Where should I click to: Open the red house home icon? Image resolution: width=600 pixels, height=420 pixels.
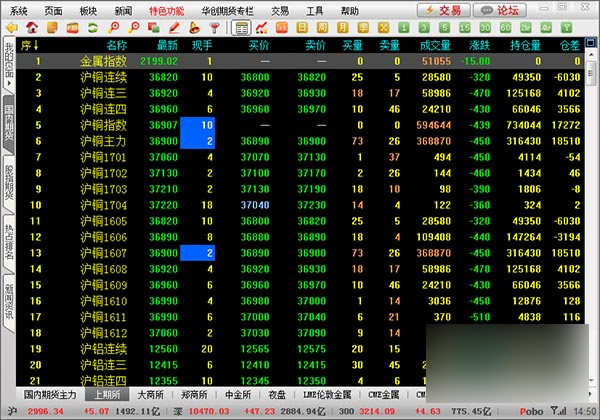(32, 28)
